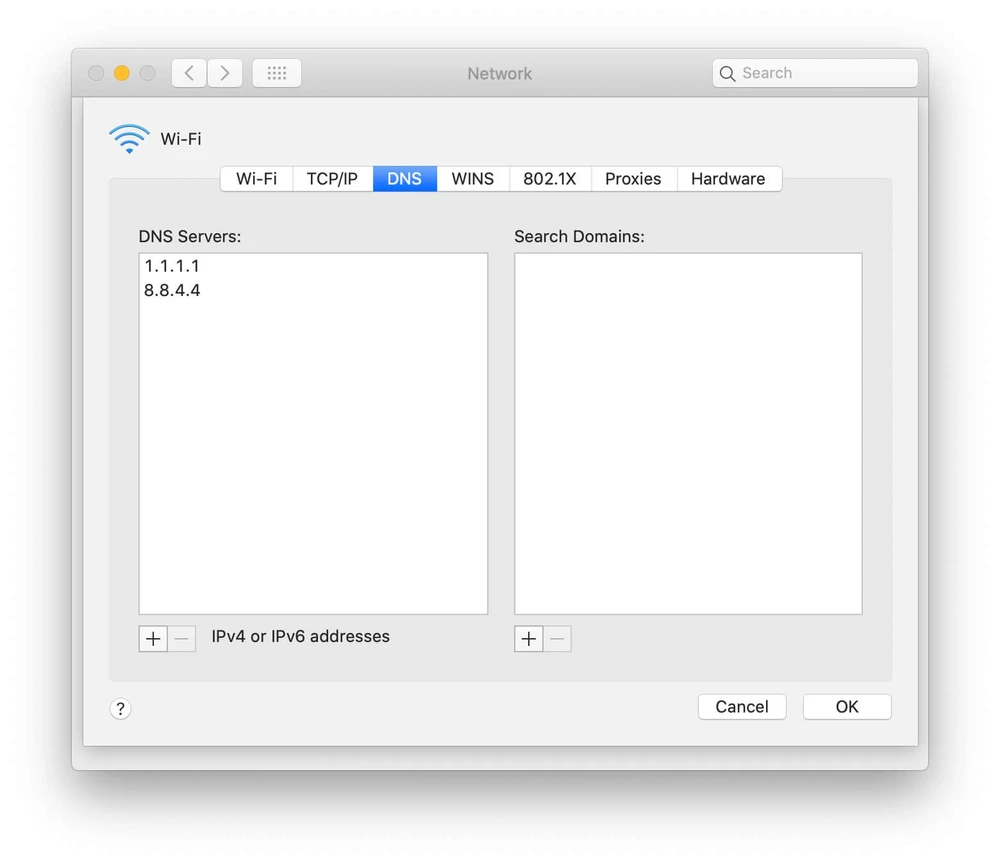Image resolution: width=1000 pixels, height=865 pixels.
Task: Add a new search domain with the plus button
Action: (528, 638)
